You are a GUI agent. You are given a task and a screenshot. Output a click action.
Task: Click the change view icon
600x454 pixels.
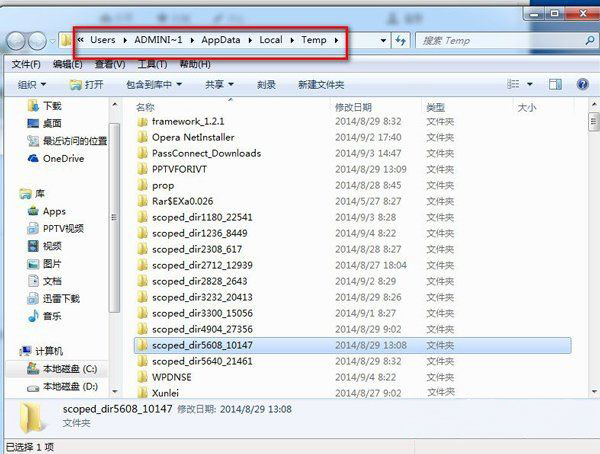tap(513, 84)
